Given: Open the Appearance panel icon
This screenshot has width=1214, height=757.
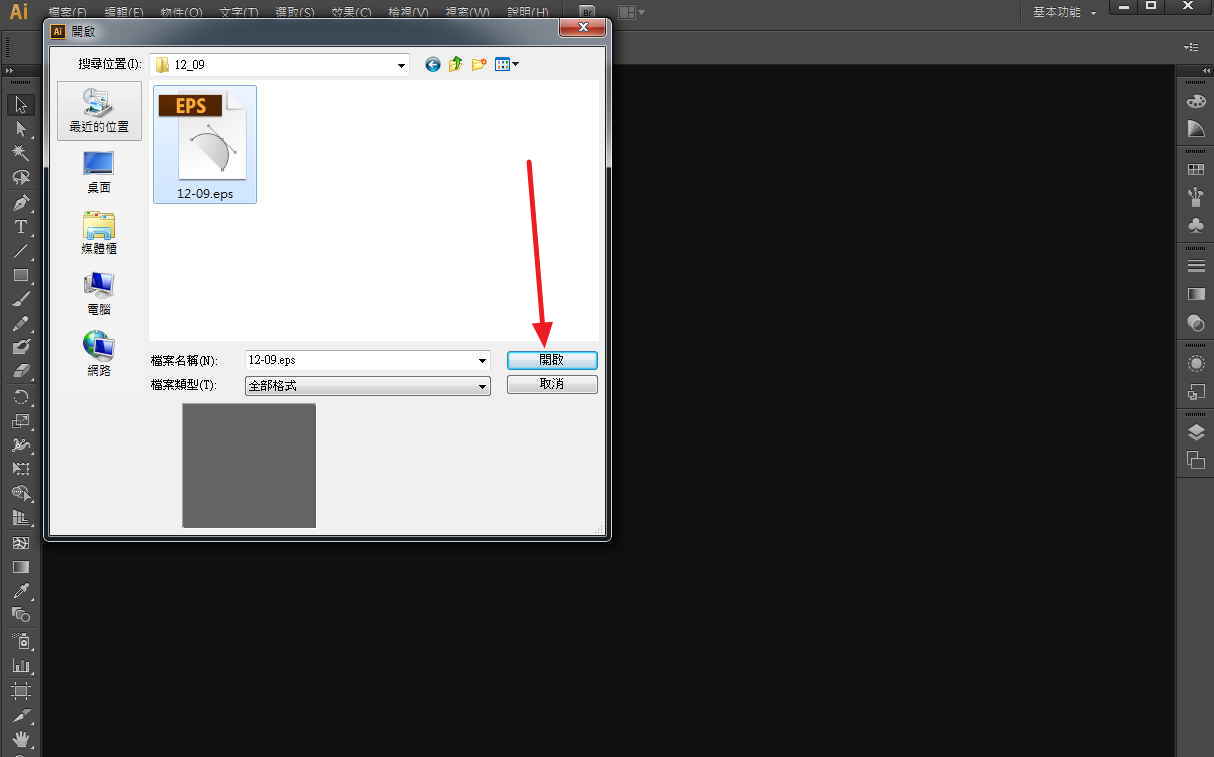Looking at the screenshot, I should pos(1195,363).
